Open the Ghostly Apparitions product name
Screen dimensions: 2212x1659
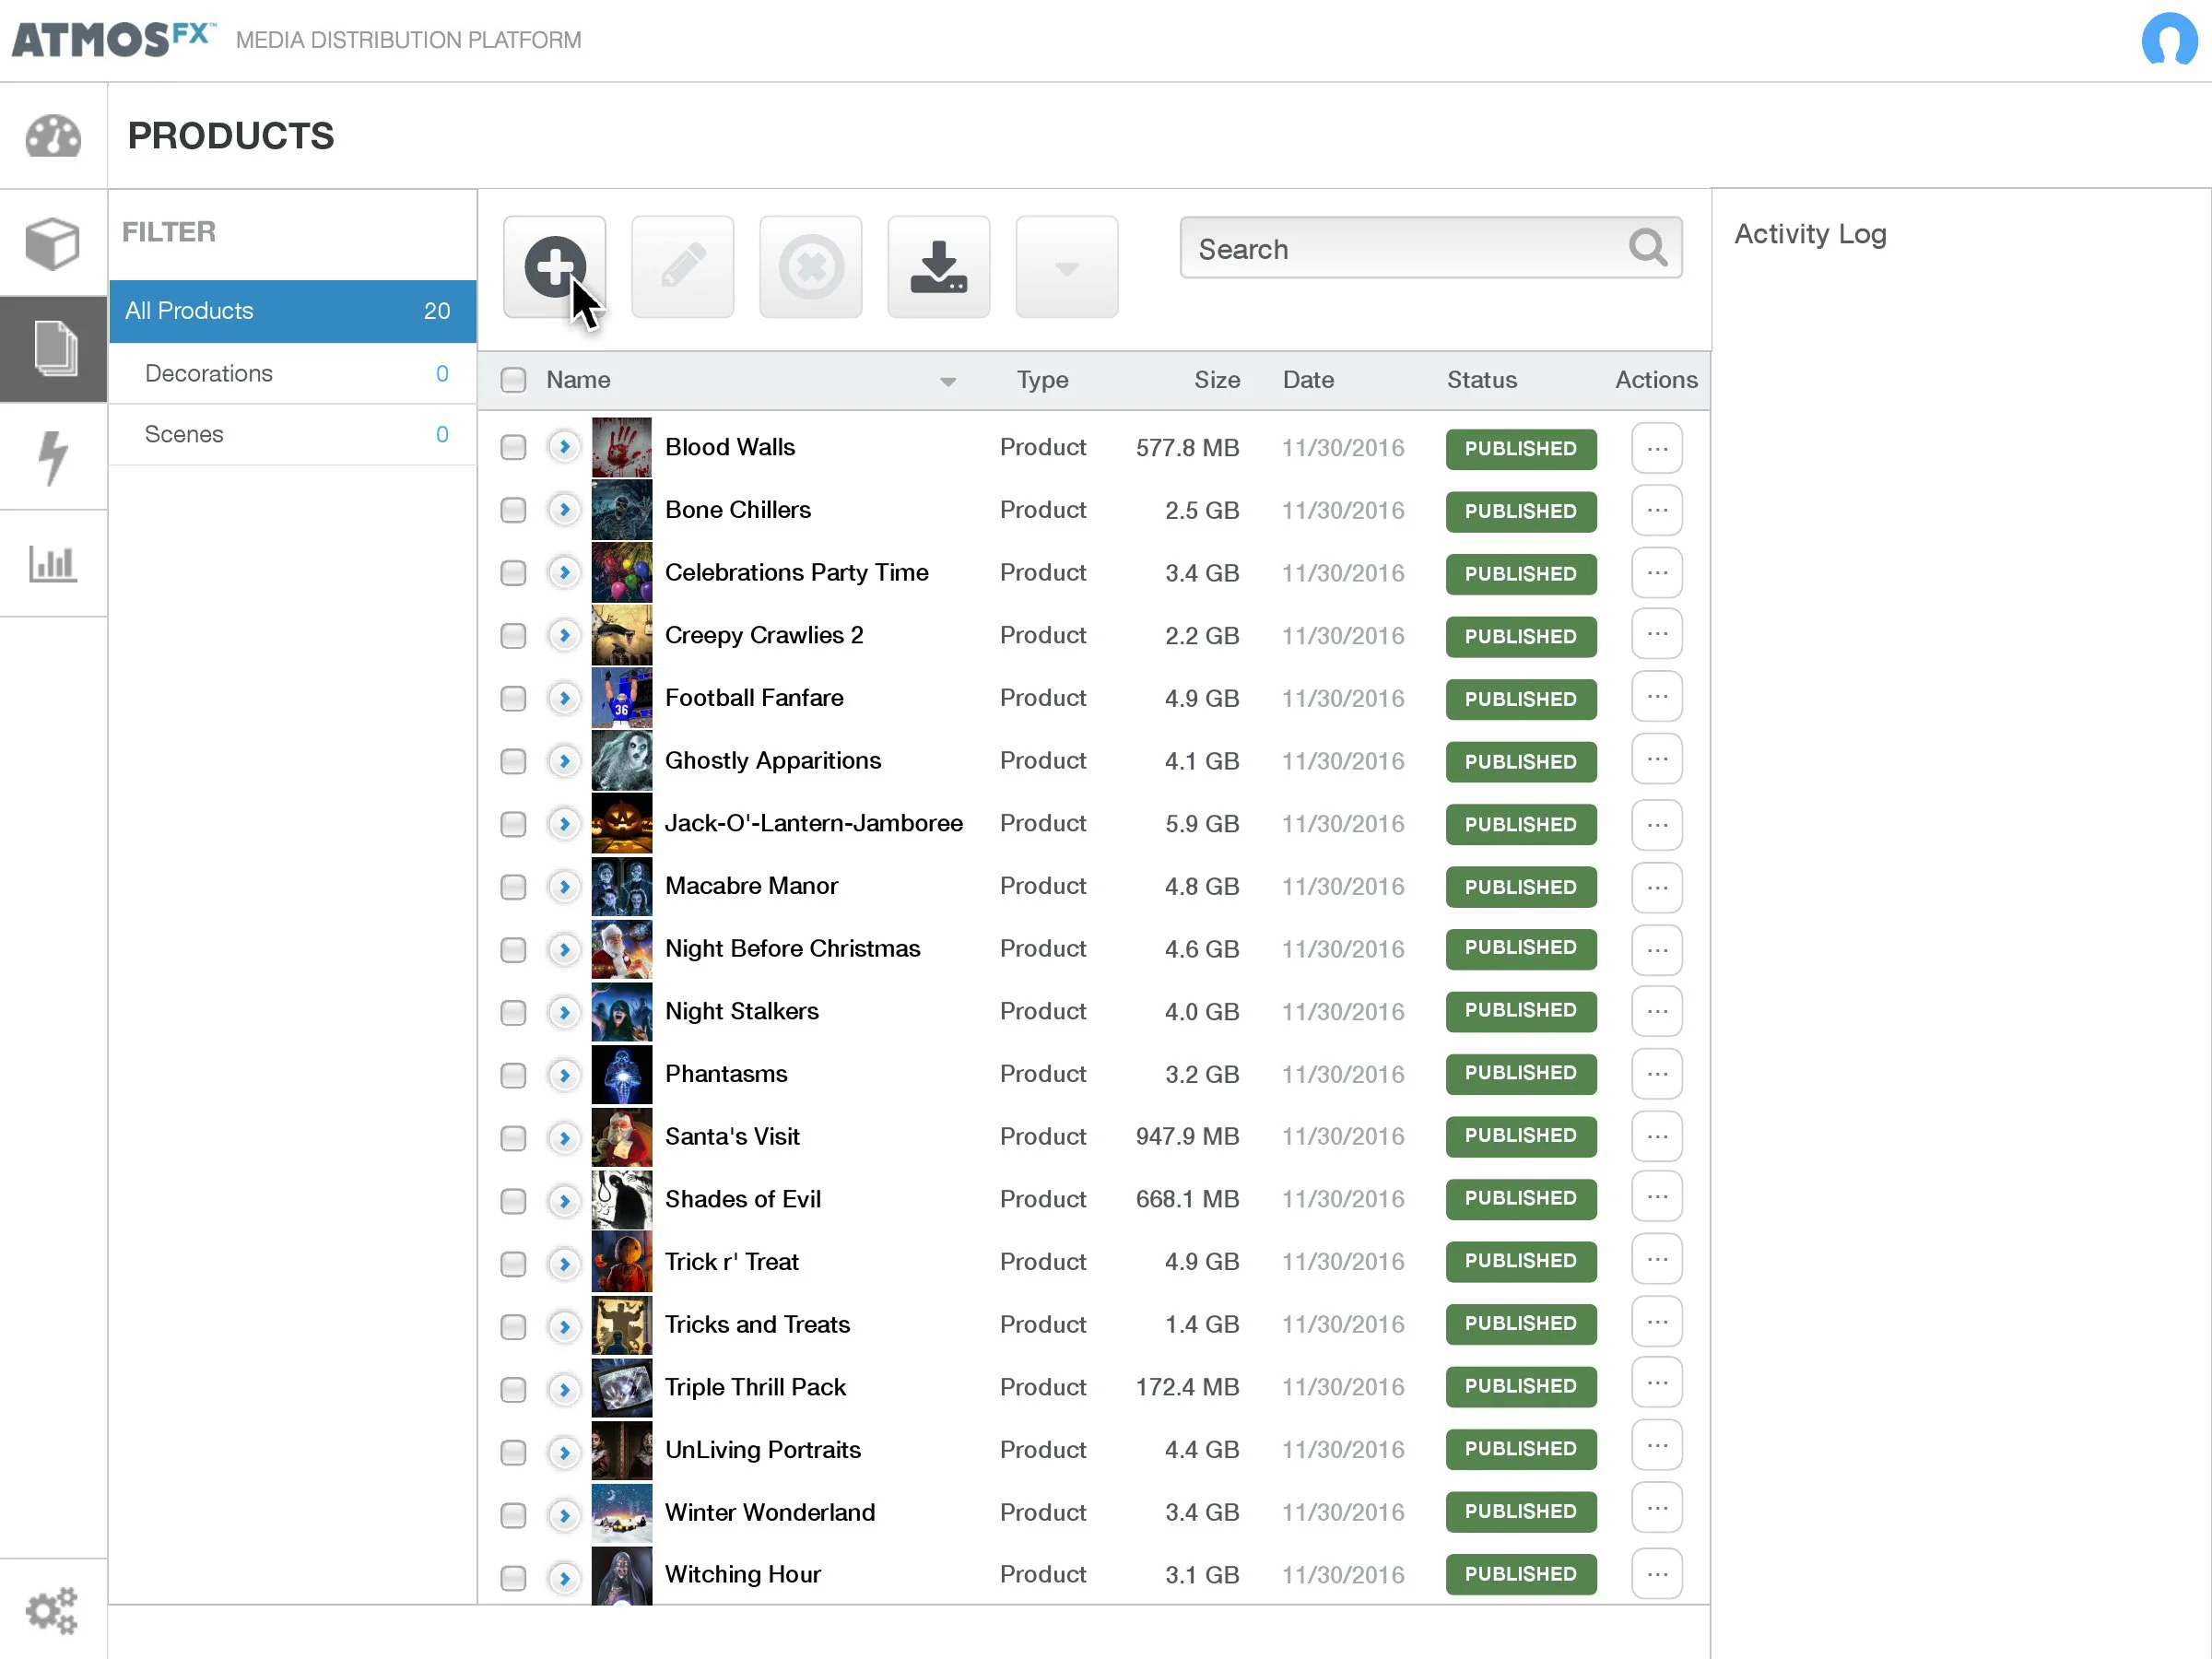[x=772, y=761]
